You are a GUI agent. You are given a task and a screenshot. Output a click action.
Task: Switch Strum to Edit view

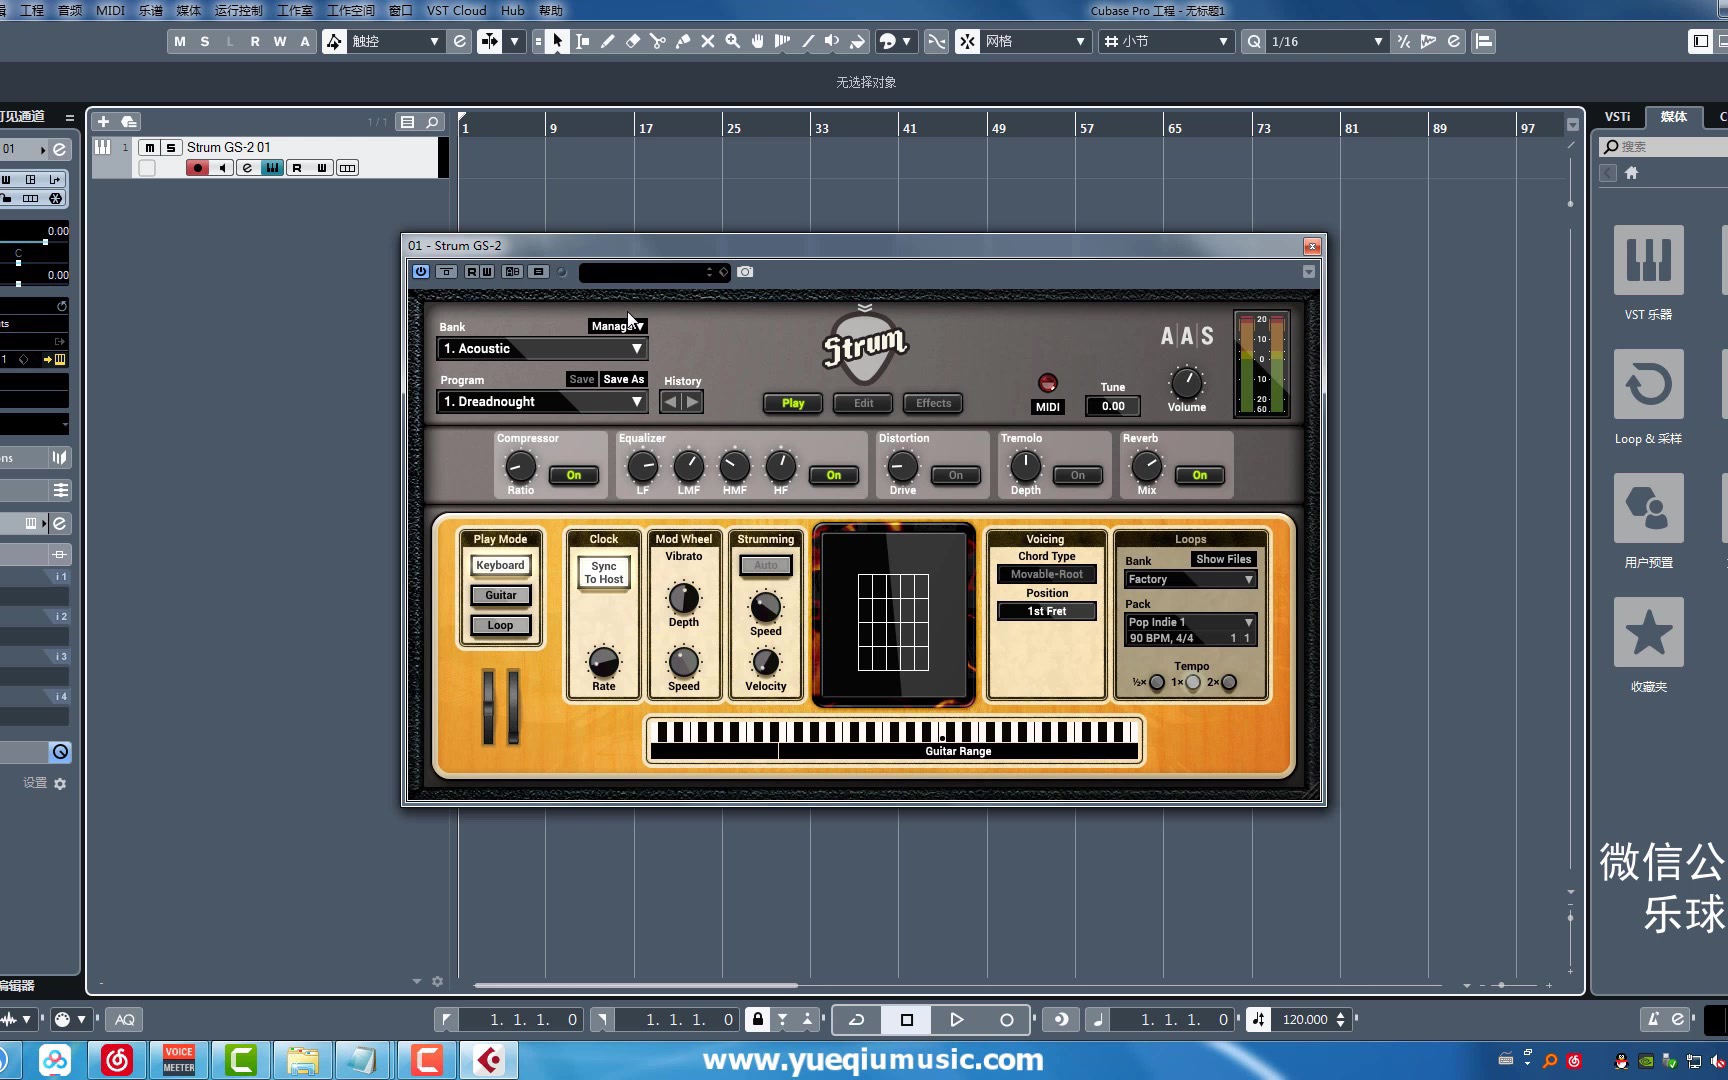[864, 403]
